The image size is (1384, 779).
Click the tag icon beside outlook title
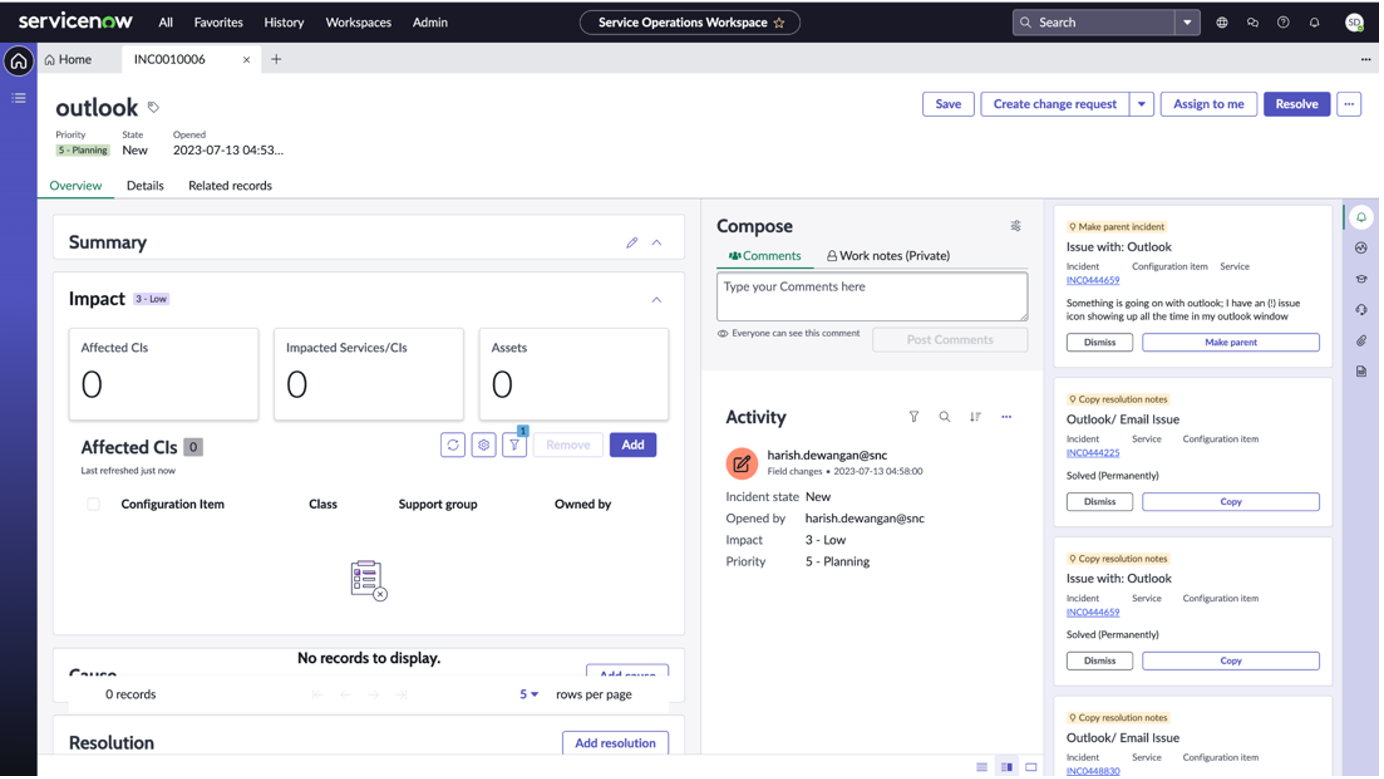[153, 107]
